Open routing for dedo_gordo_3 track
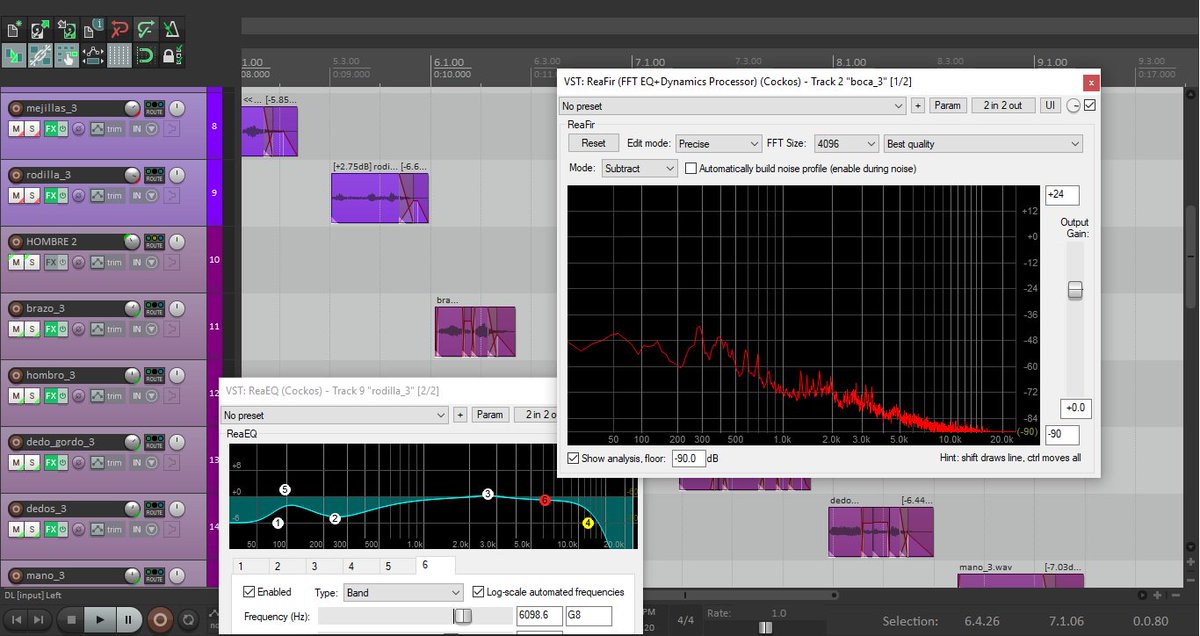 (x=154, y=441)
